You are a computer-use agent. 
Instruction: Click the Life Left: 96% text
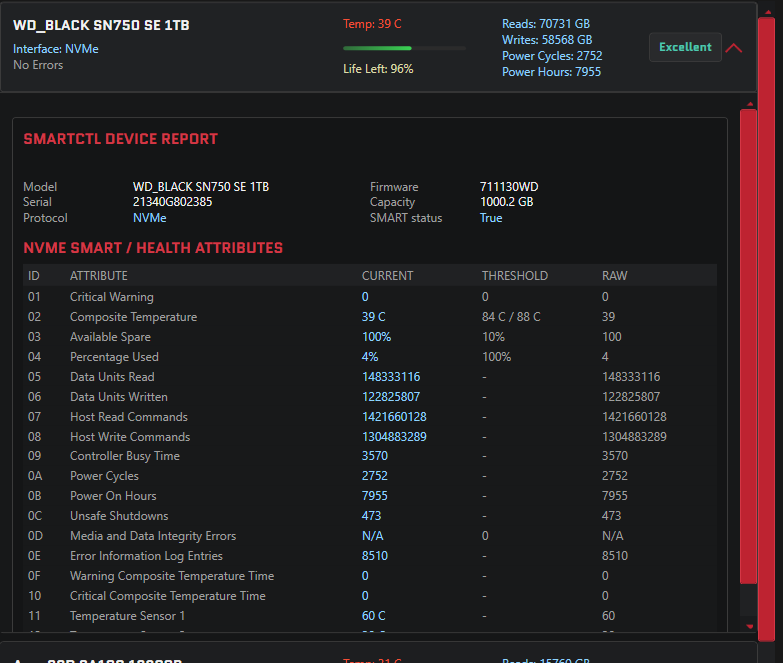[x=378, y=69]
